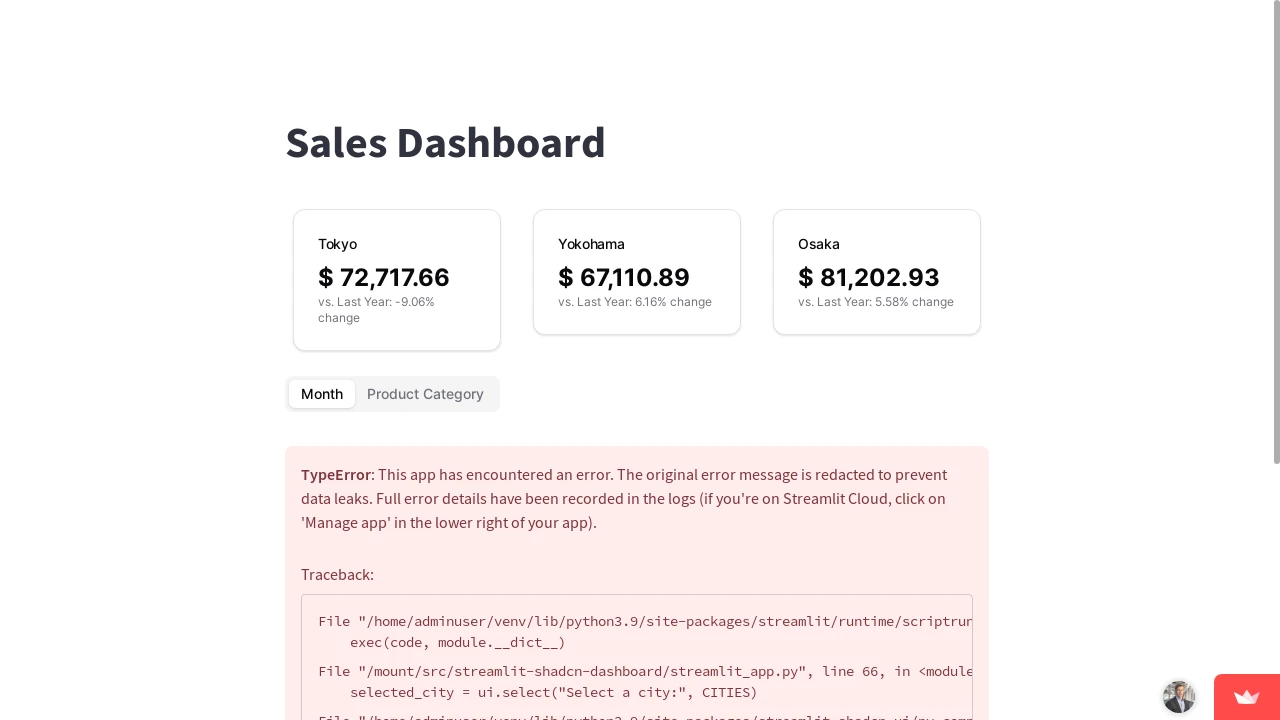
Task: Click Osaka's 5.58% change text
Action: click(875, 302)
